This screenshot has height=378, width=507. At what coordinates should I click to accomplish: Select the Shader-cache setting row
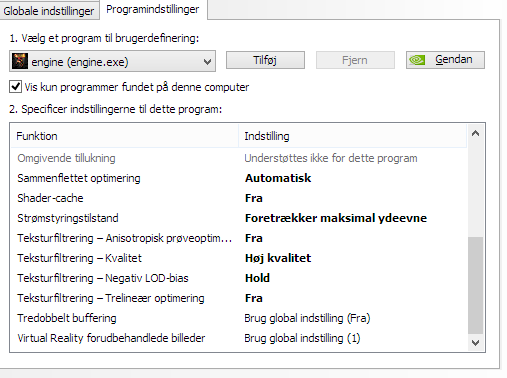click(238, 198)
